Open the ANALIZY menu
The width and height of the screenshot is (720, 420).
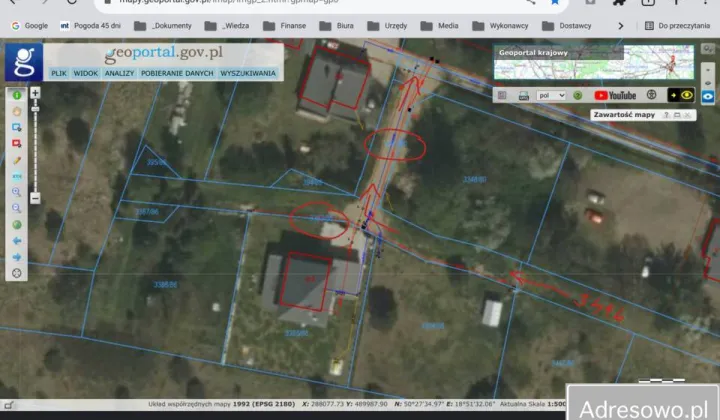(119, 73)
